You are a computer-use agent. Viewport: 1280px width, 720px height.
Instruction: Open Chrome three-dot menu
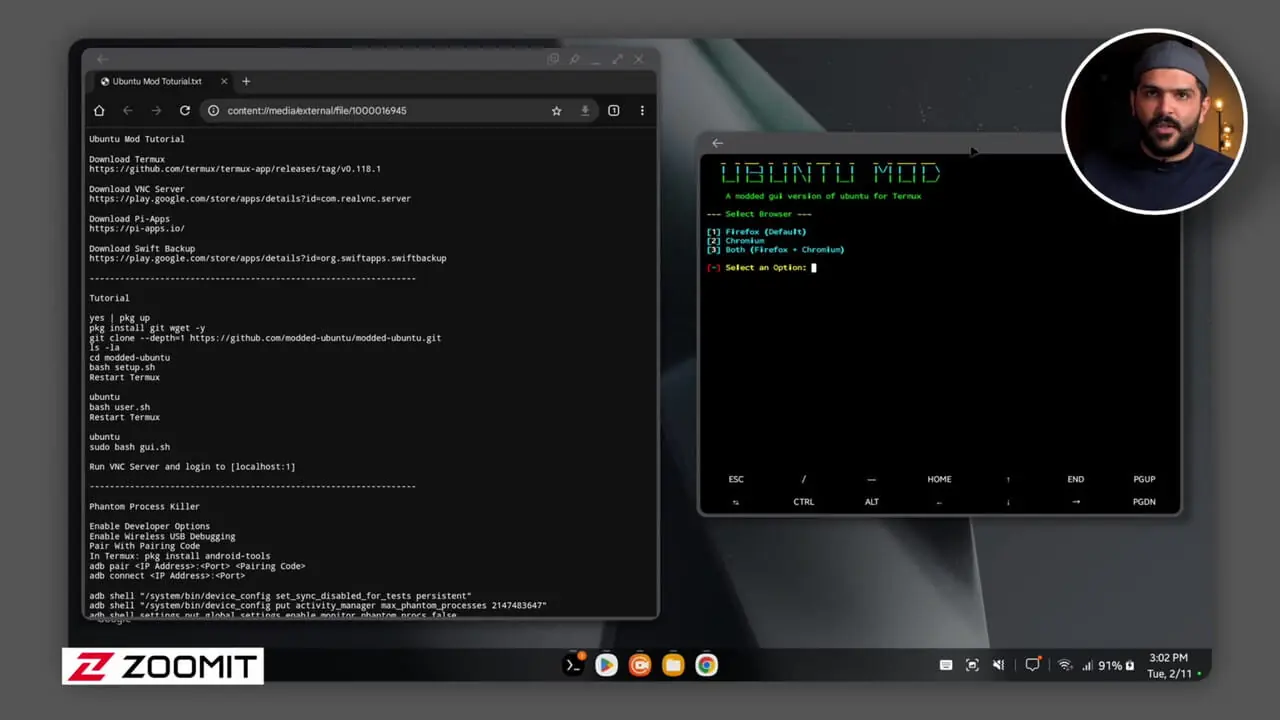pos(642,111)
